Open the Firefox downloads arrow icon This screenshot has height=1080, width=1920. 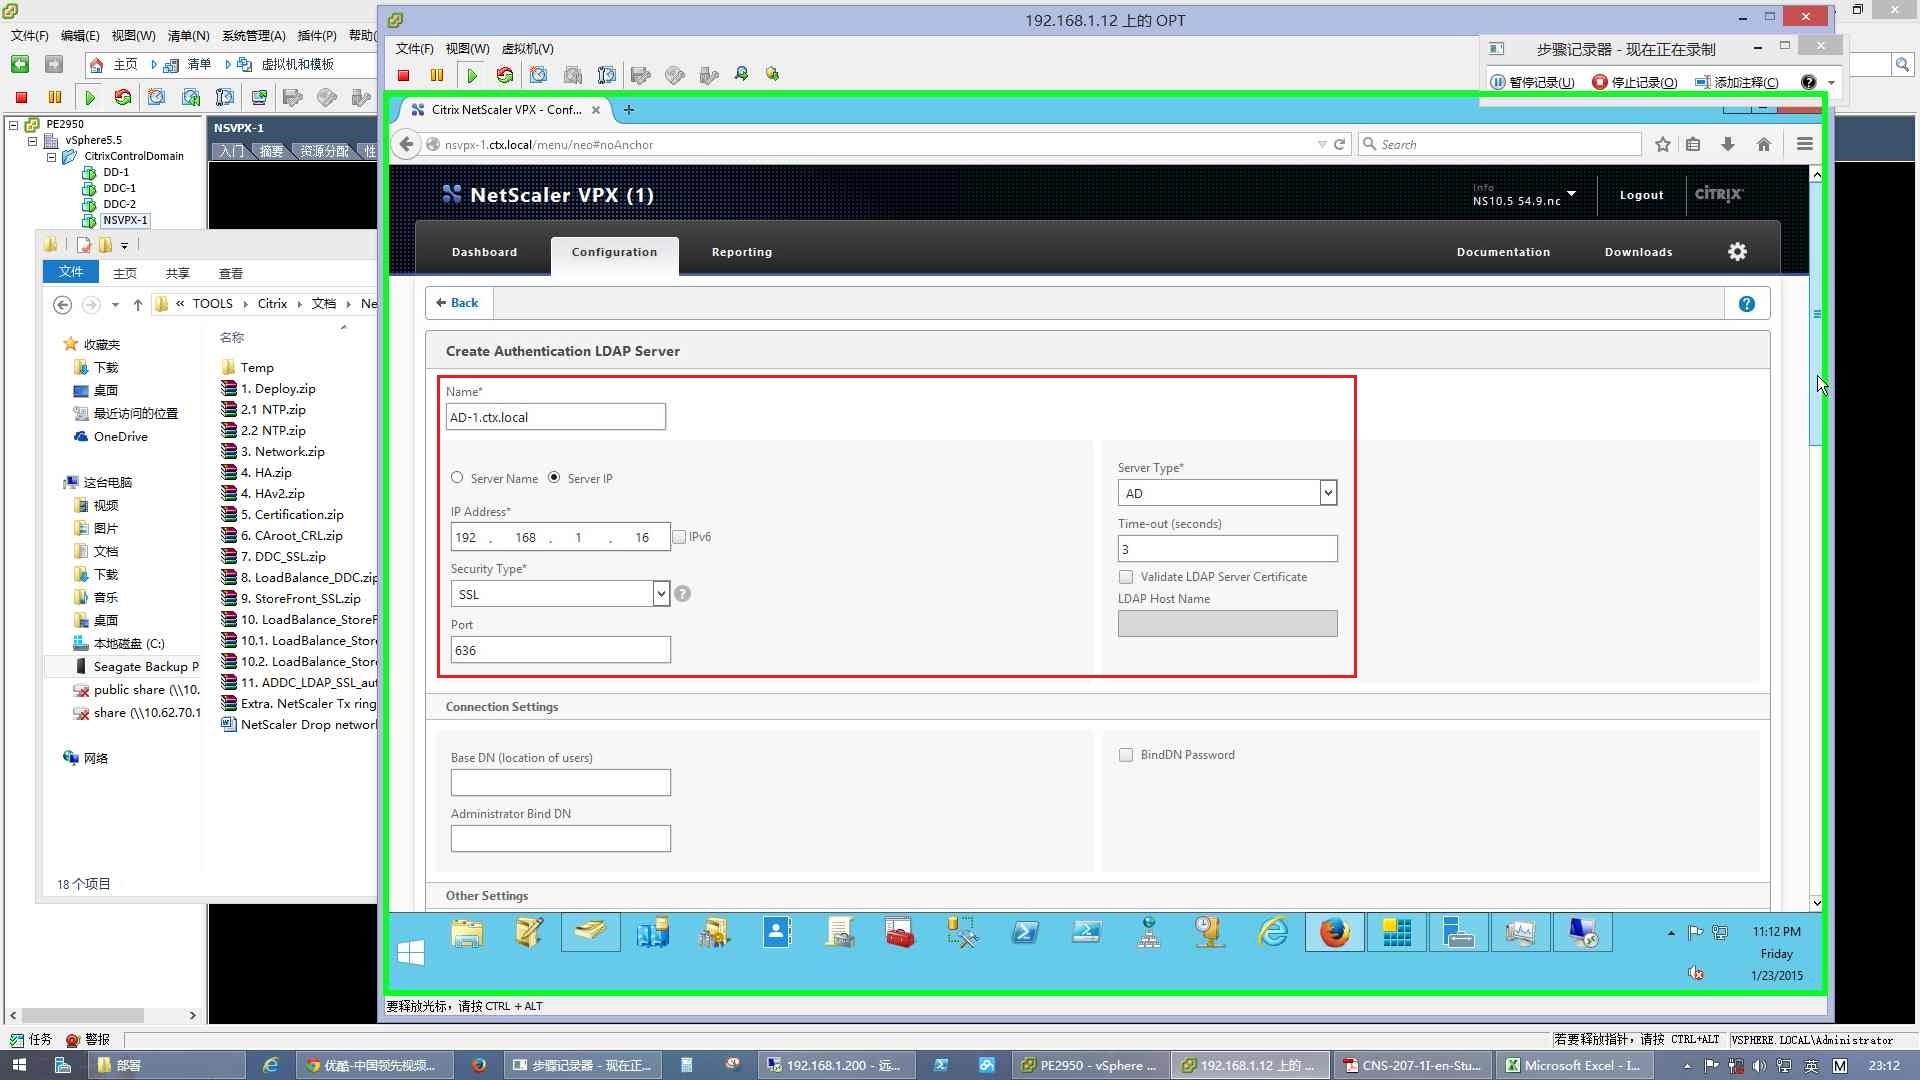click(x=1728, y=144)
